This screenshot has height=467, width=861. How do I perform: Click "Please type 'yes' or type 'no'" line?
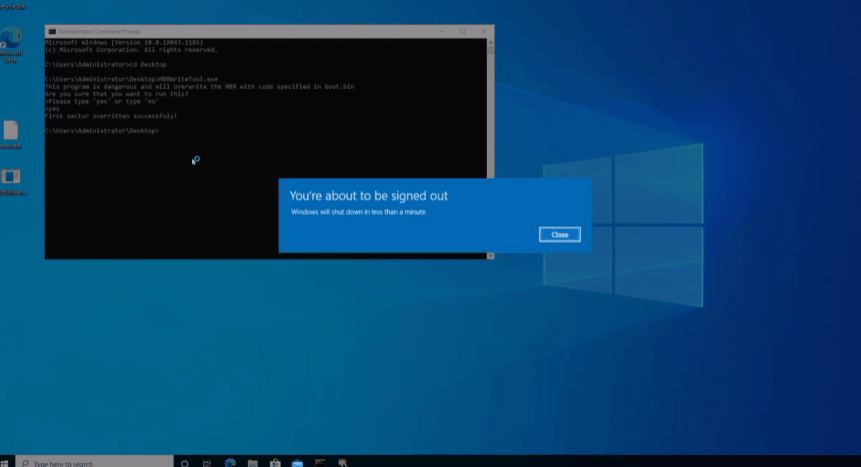(102, 101)
